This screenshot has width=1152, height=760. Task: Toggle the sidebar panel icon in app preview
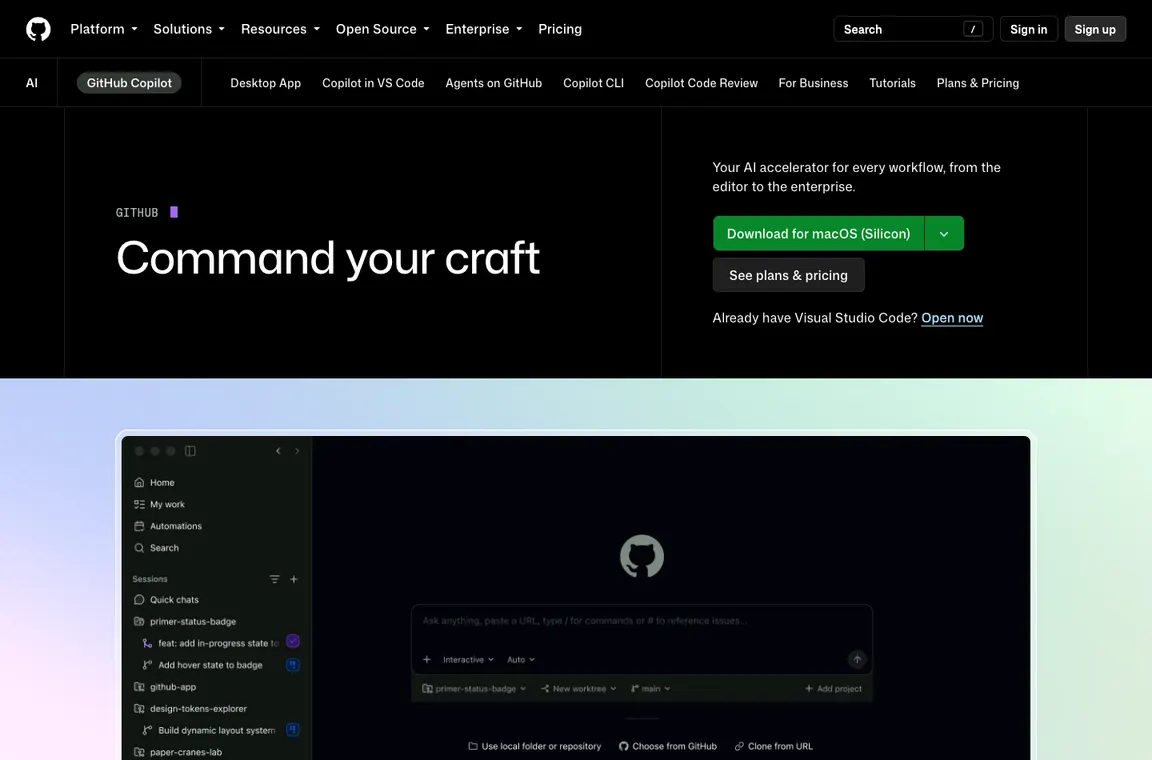190,451
